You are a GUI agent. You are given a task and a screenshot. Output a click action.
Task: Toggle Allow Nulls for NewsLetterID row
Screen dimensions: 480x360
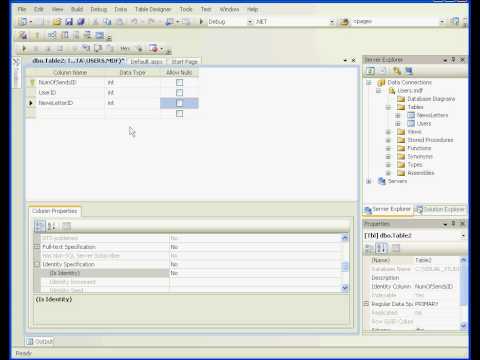click(x=179, y=103)
